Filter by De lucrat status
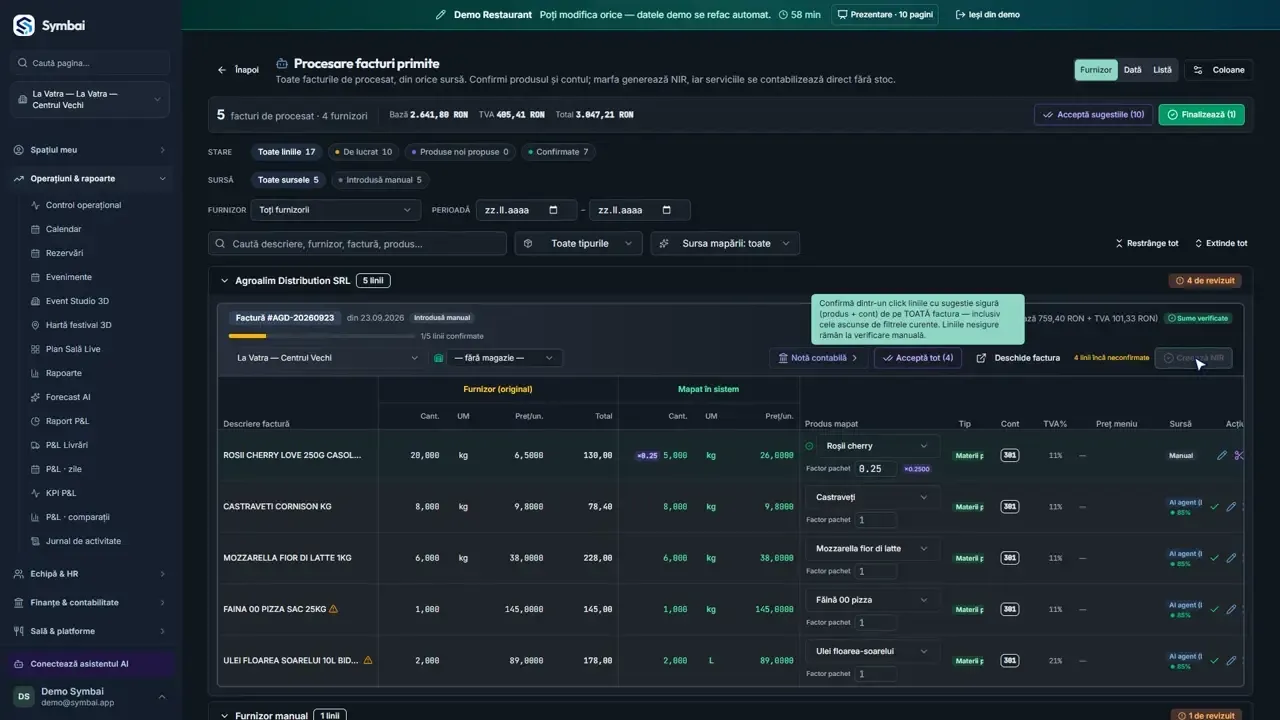1280x720 pixels. (363, 152)
